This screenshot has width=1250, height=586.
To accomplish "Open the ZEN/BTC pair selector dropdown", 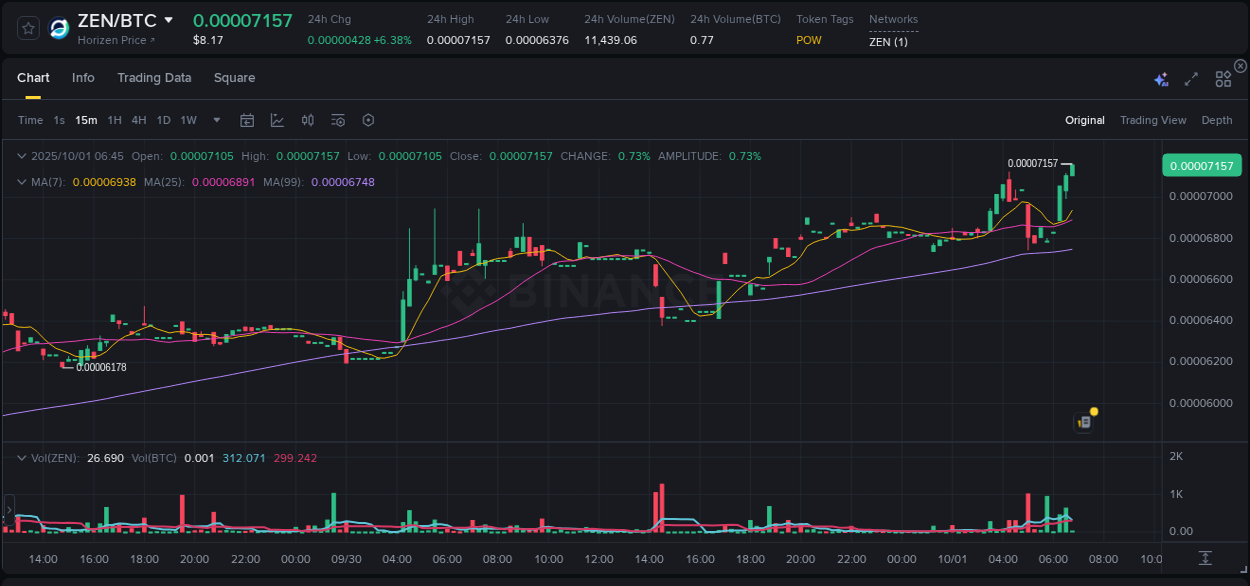I will (168, 19).
